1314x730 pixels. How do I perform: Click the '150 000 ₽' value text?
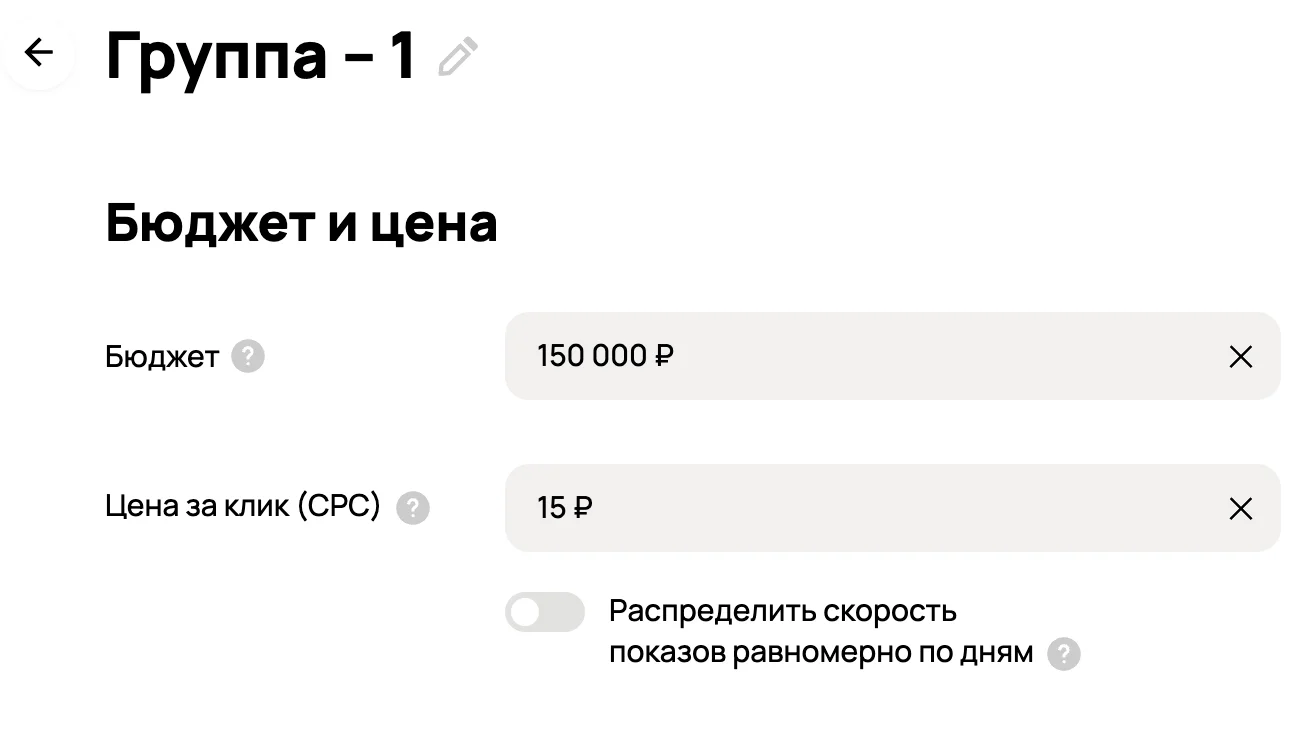605,356
